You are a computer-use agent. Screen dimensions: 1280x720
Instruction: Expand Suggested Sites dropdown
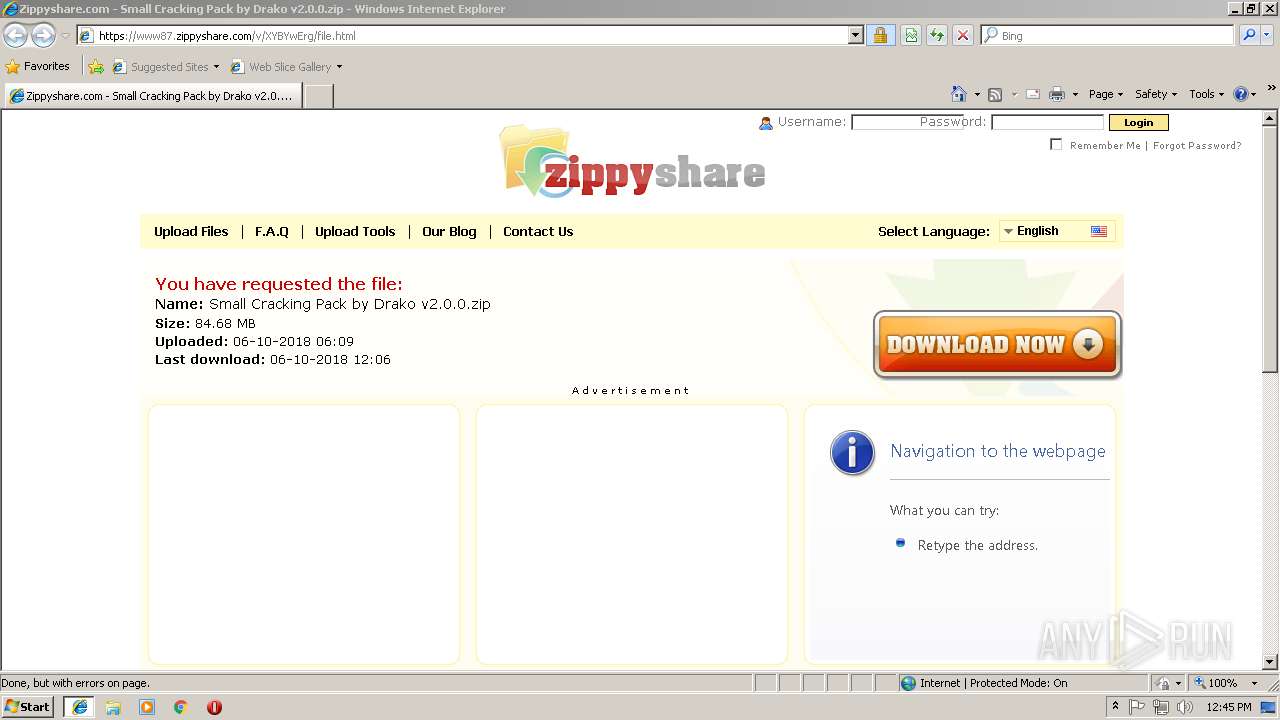tap(216, 67)
